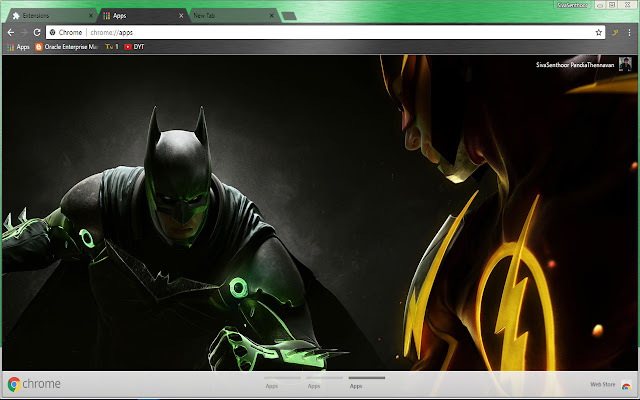This screenshot has width=640, height=400.
Task: Go back using the browser back arrow
Action: tap(11, 32)
